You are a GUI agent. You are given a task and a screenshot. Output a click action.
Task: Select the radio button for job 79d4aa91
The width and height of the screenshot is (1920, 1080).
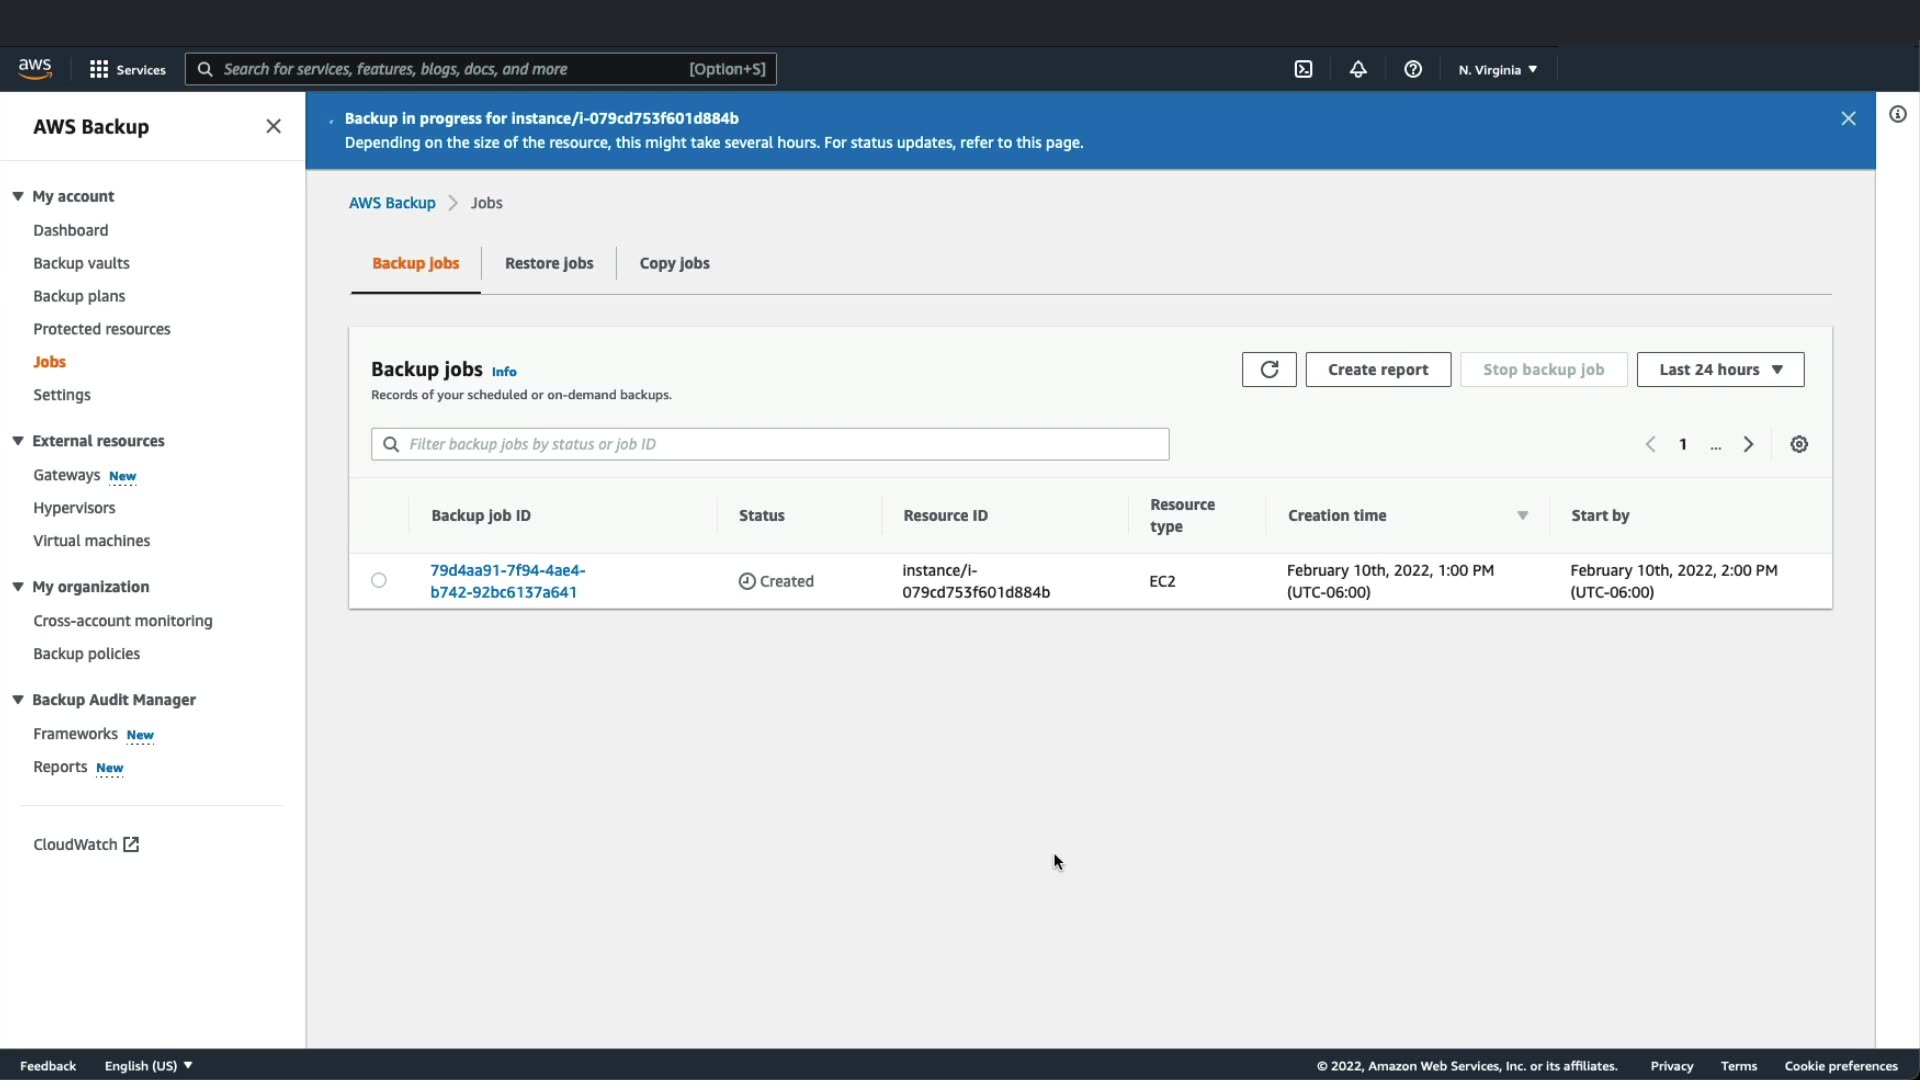click(379, 580)
